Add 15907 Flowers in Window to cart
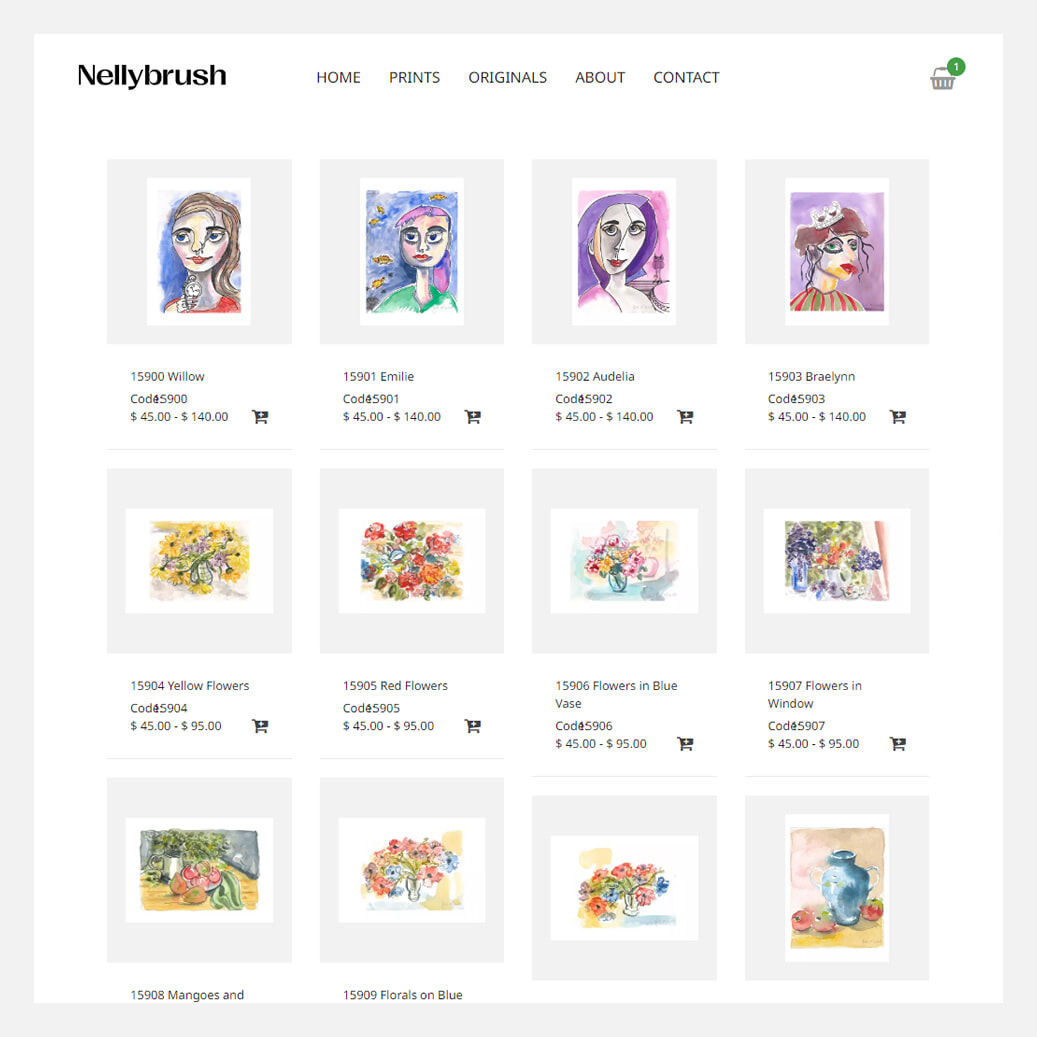The width and height of the screenshot is (1037, 1037). (x=898, y=744)
